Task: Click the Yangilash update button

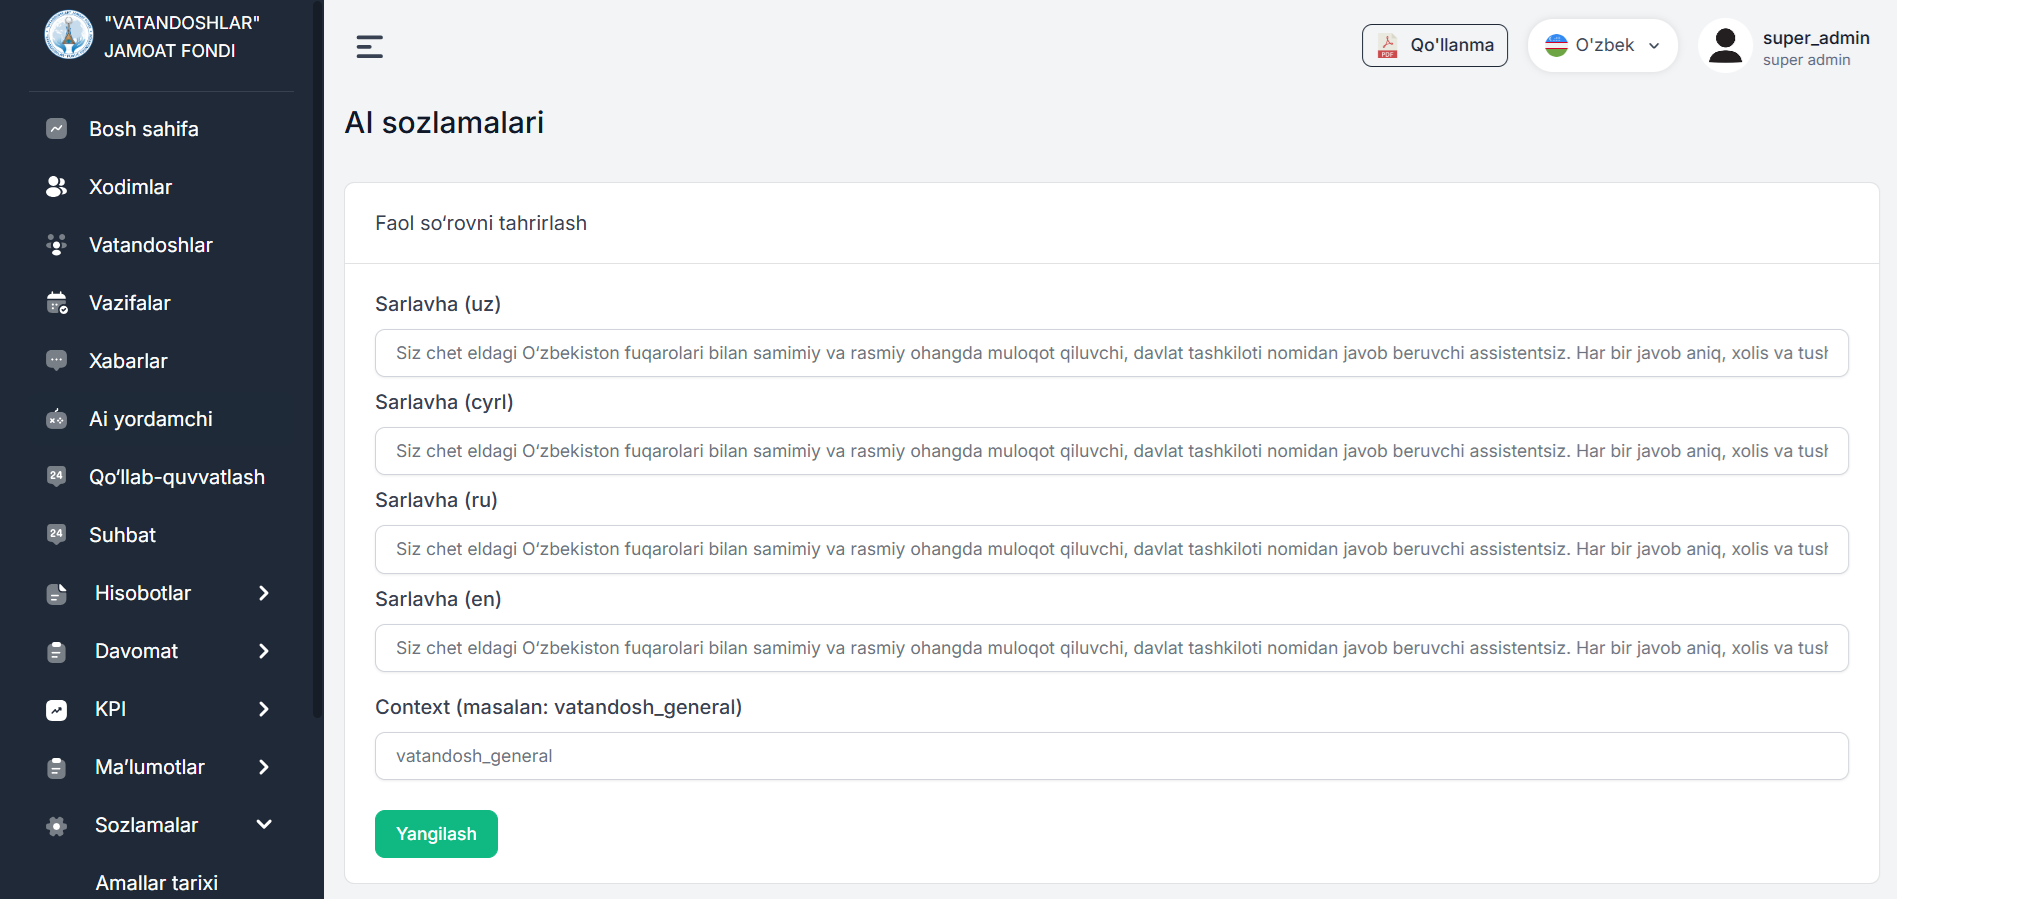Action: [x=436, y=834]
